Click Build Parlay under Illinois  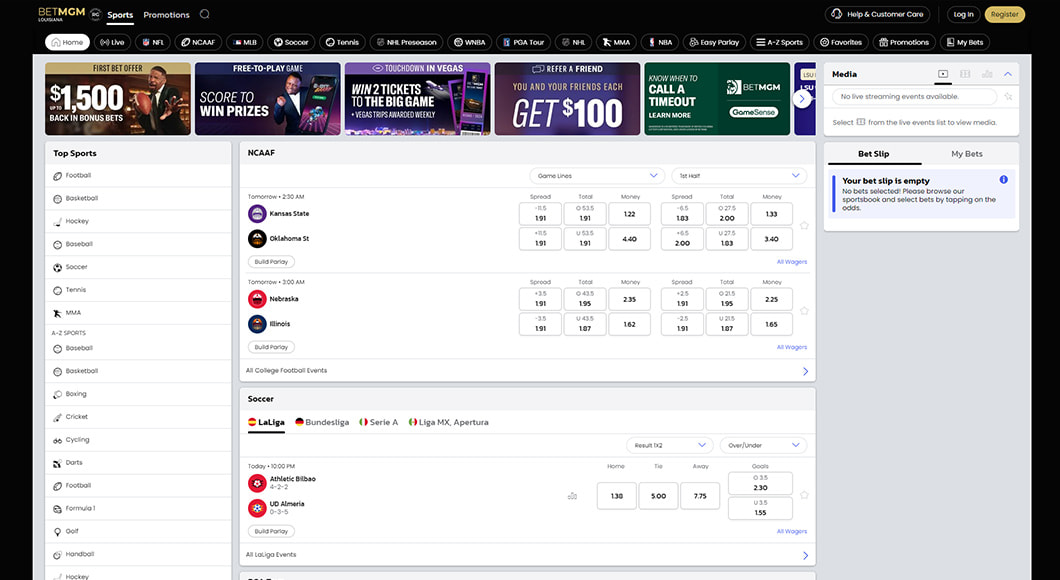tap(271, 347)
